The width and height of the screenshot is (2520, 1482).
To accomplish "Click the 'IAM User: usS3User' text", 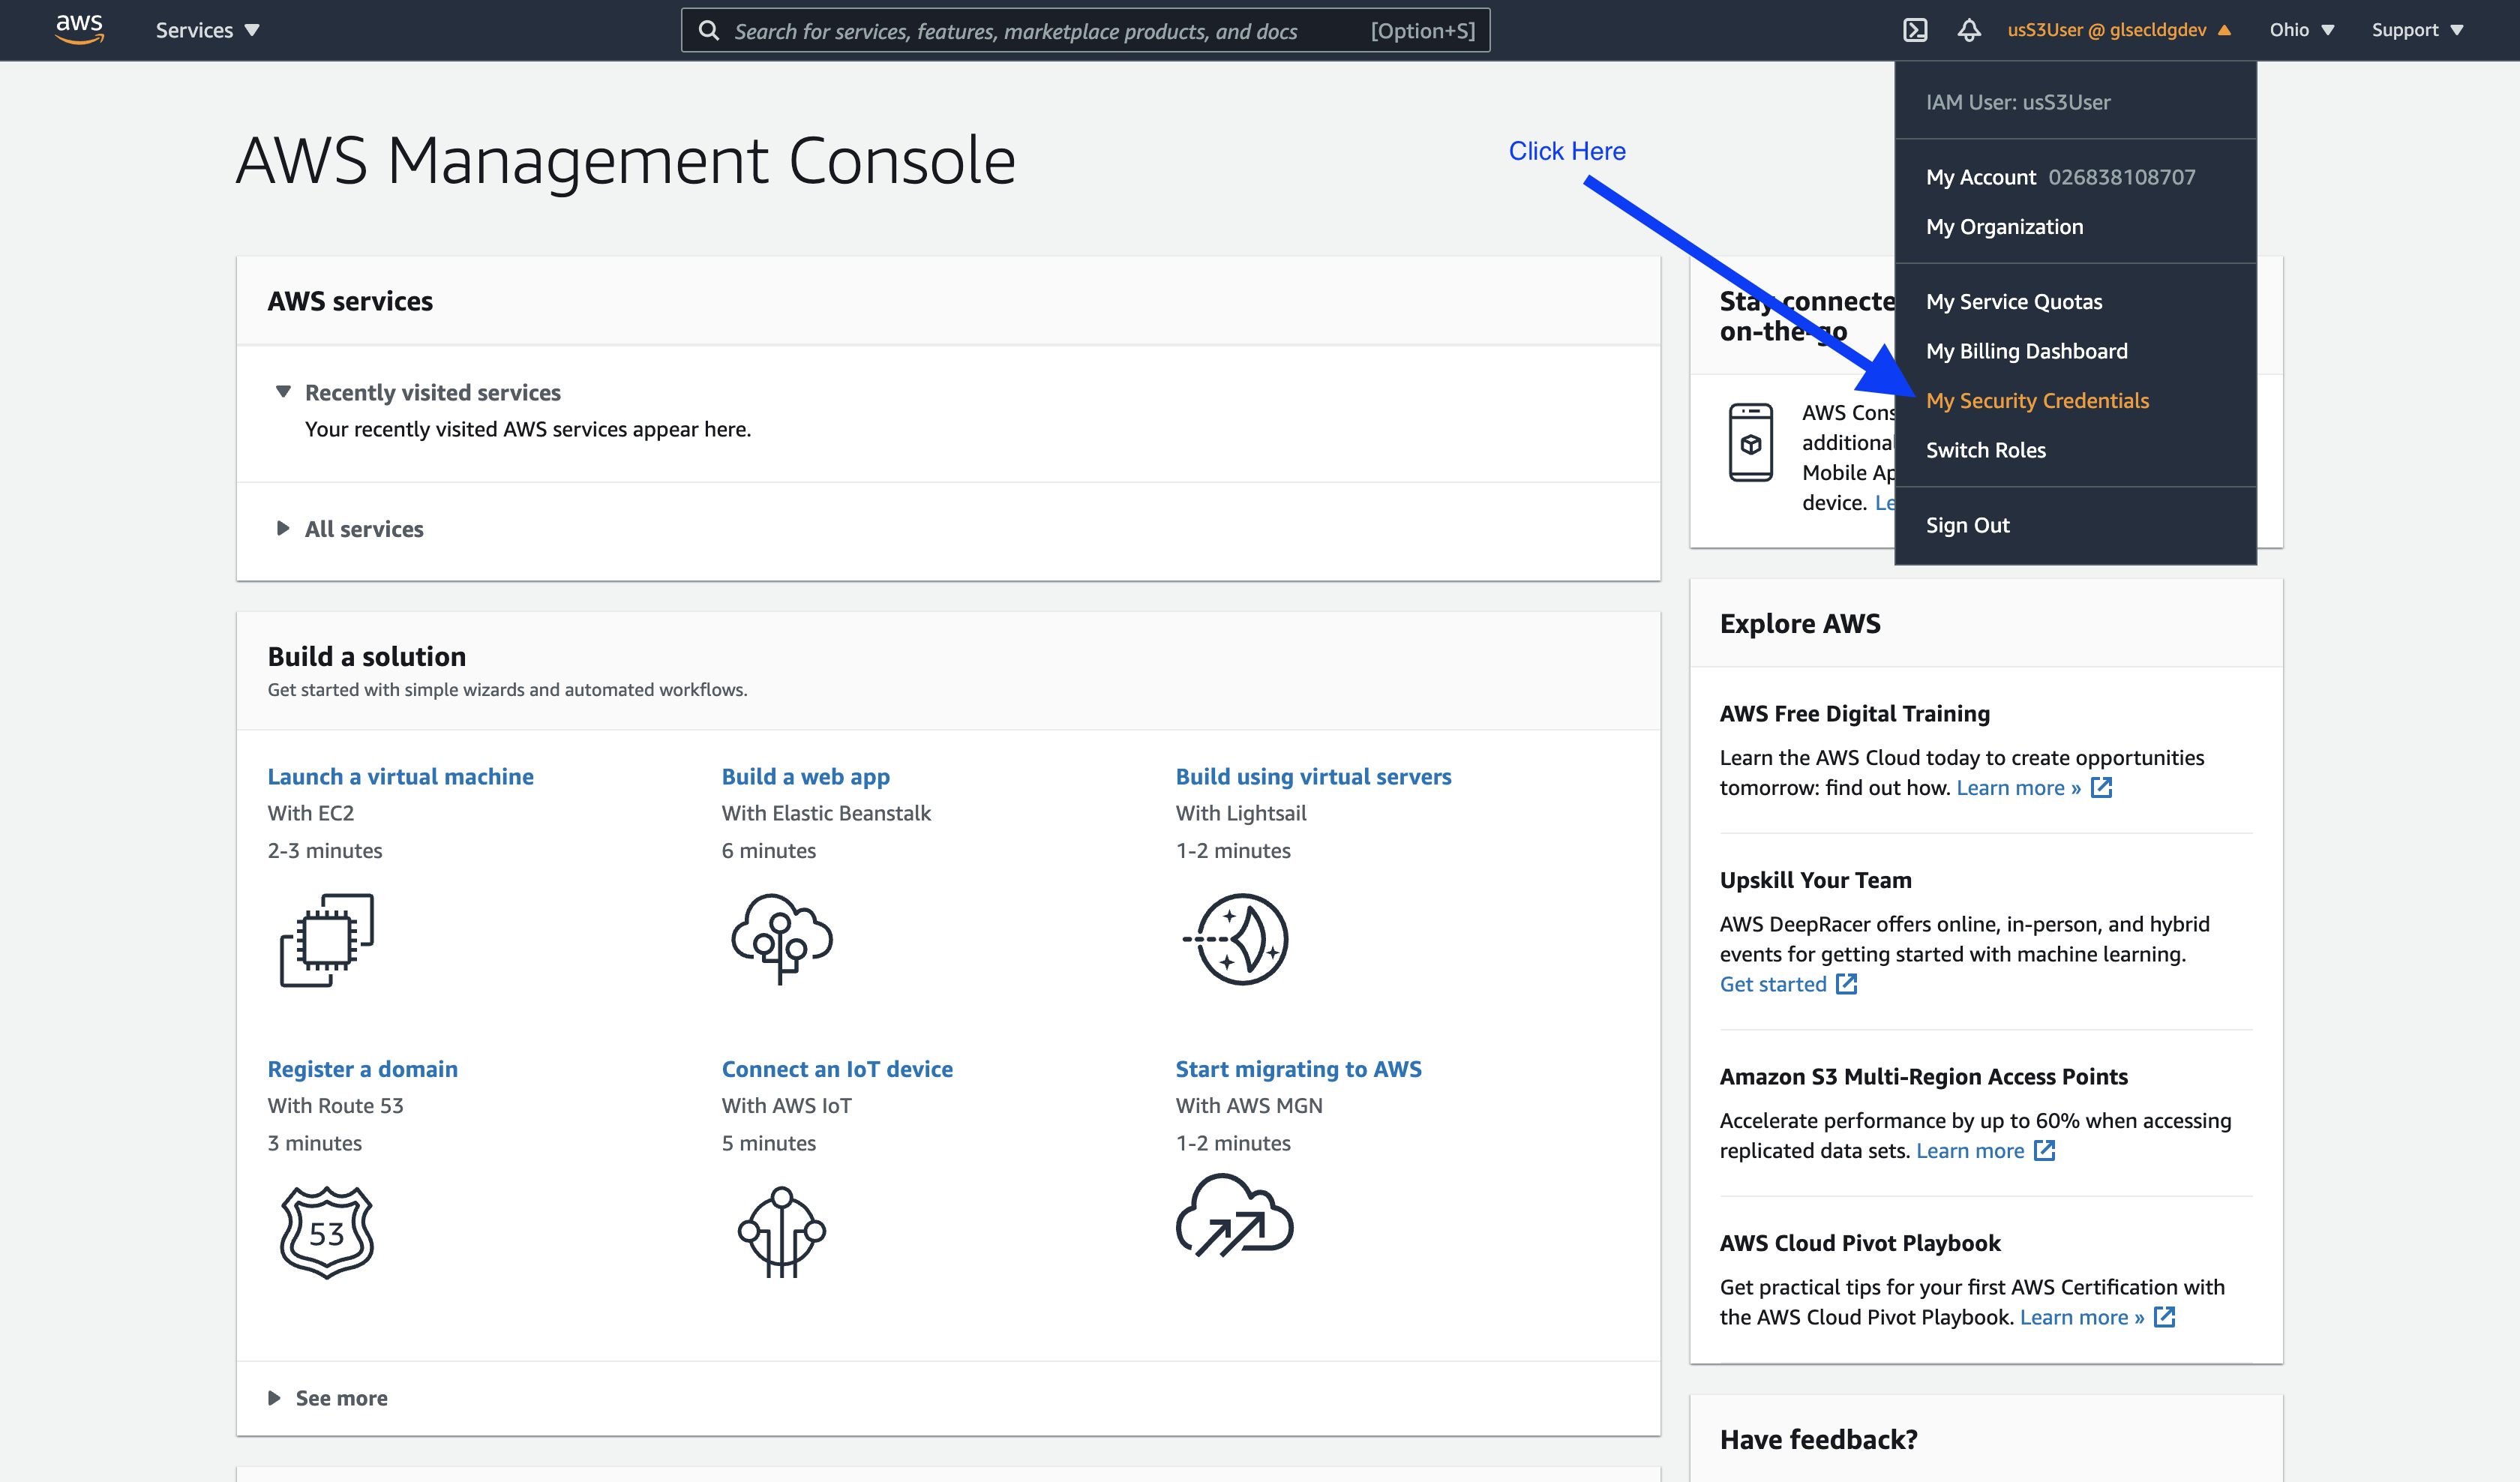I will [2018, 102].
